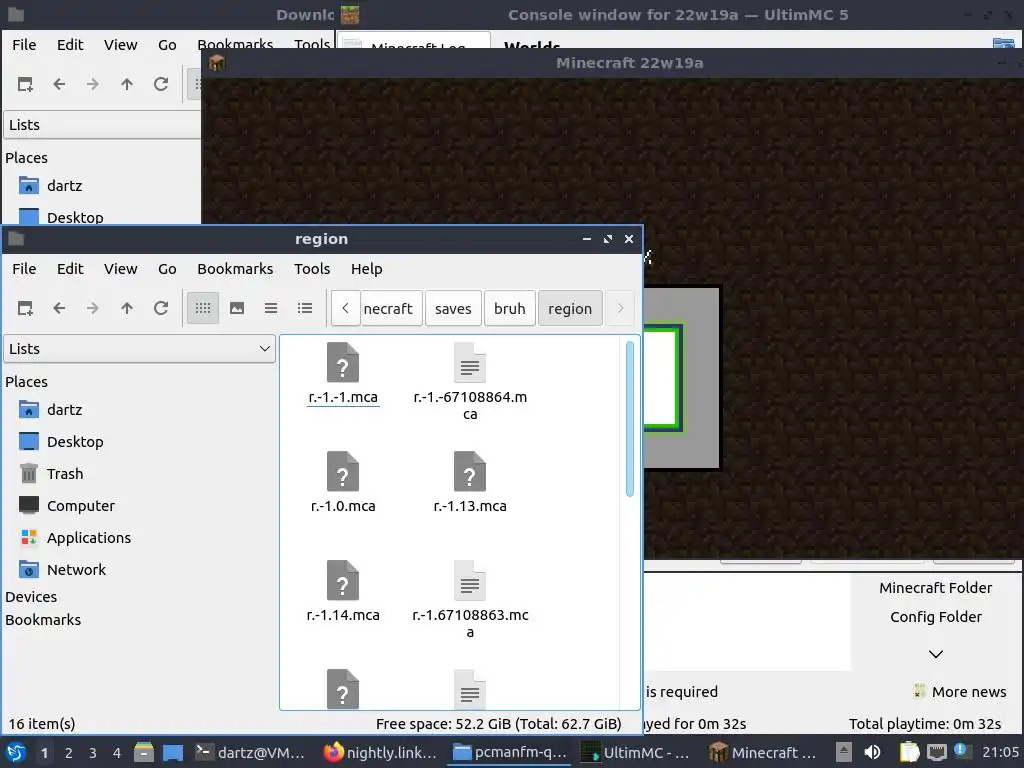Viewport: 1024px width, 768px height.
Task: Open More news in UltimMC
Action: 960,692
